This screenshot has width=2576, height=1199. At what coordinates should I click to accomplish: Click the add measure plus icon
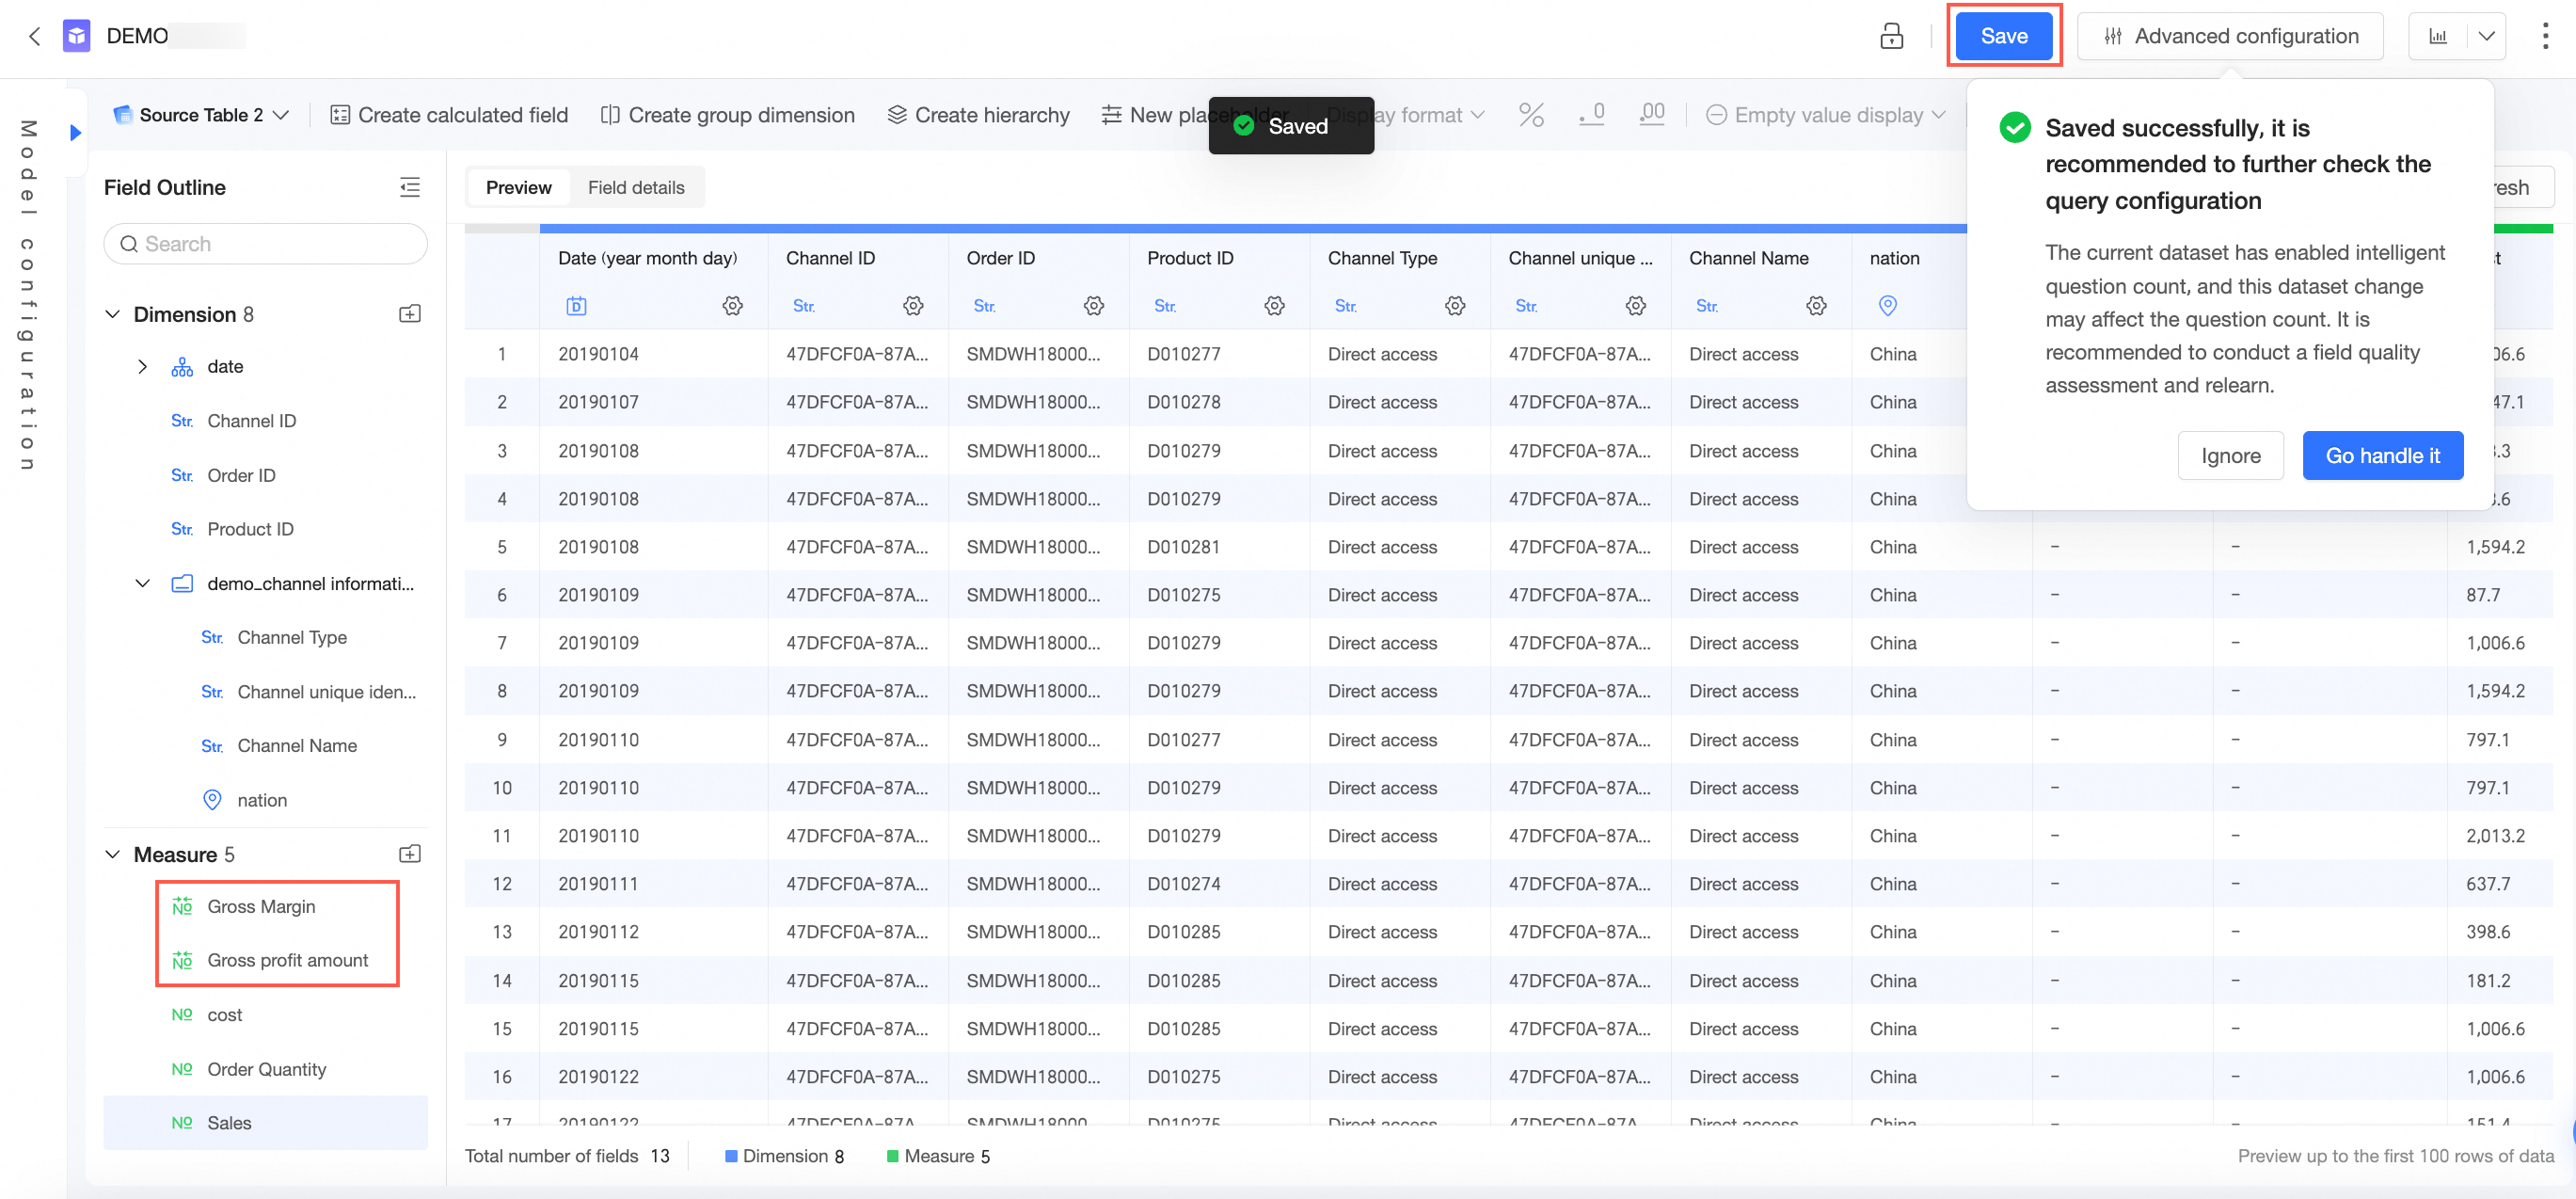pyautogui.click(x=409, y=854)
